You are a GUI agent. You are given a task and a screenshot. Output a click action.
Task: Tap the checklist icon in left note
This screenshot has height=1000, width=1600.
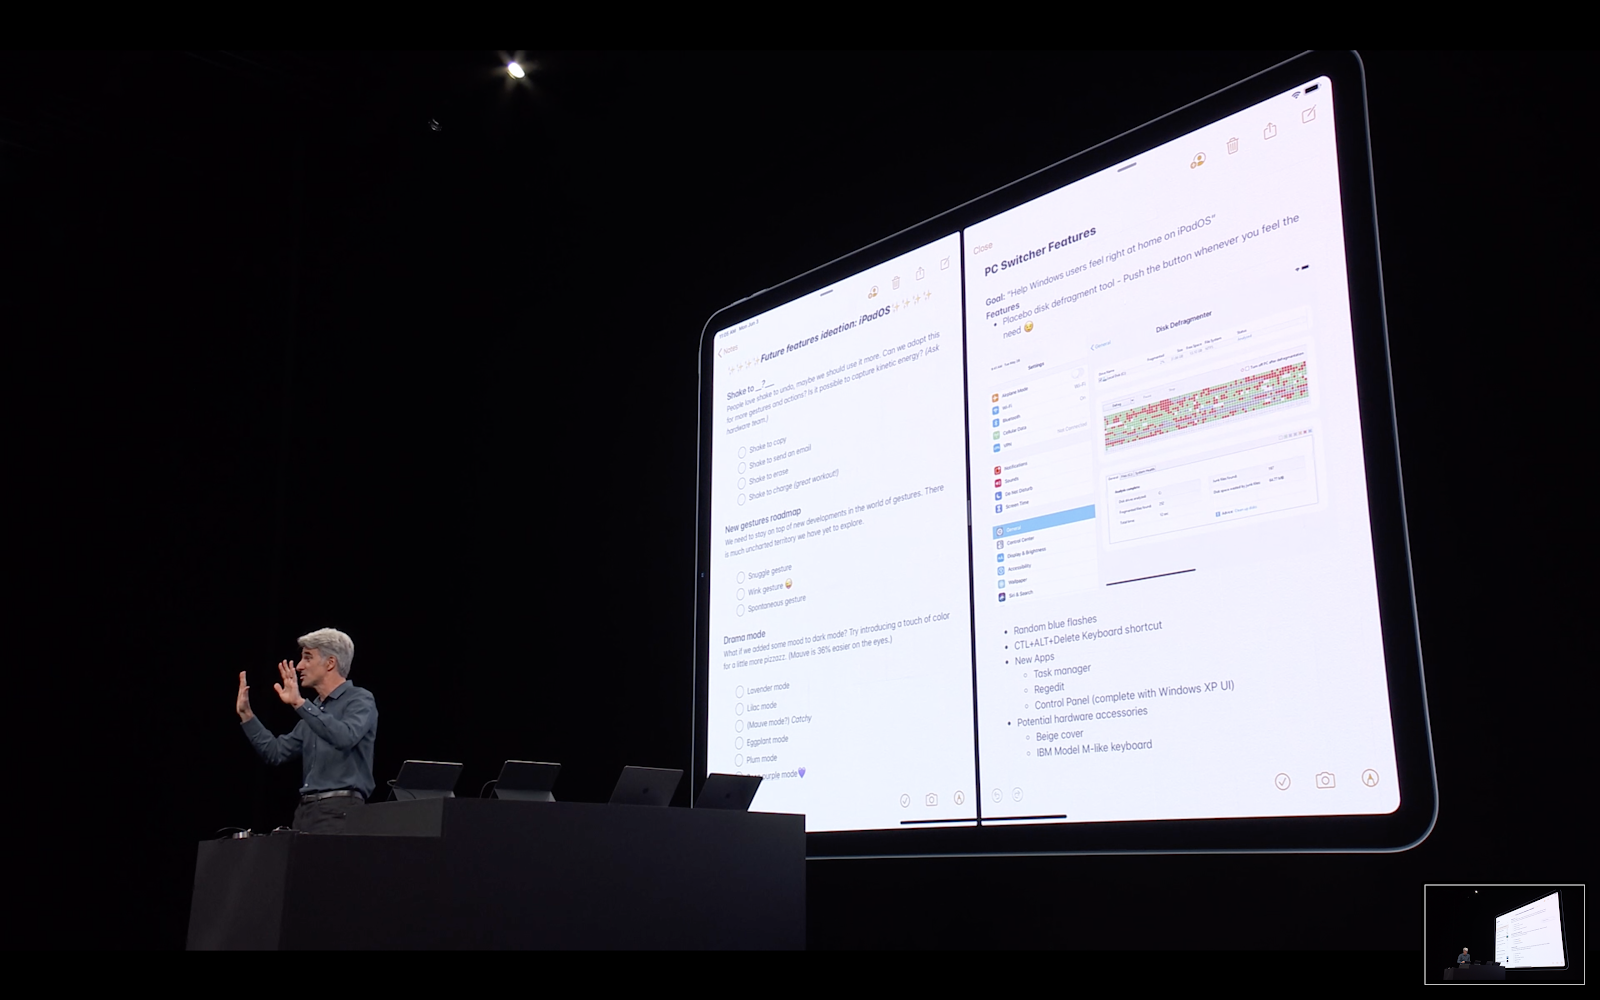click(905, 800)
